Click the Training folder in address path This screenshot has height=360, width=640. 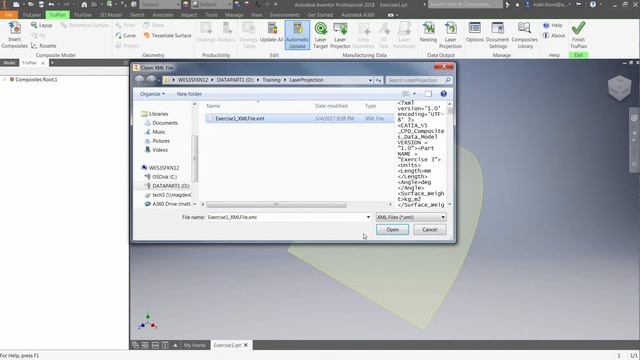(x=271, y=80)
